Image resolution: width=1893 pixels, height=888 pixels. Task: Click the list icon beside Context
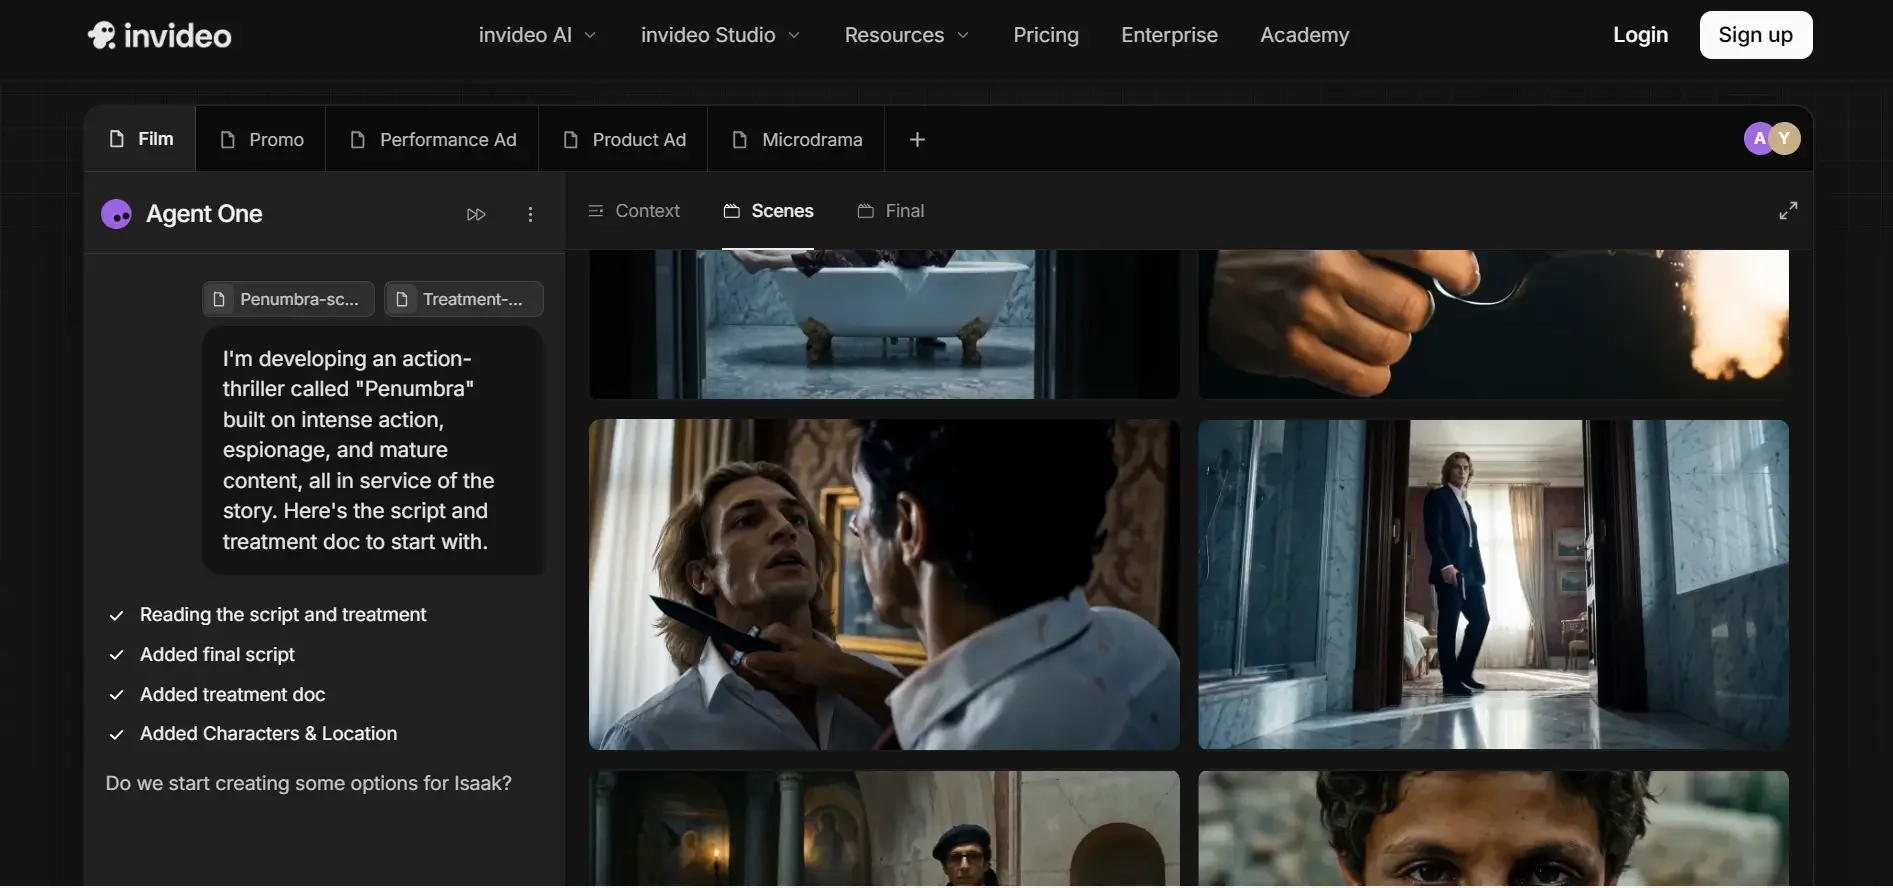(596, 211)
